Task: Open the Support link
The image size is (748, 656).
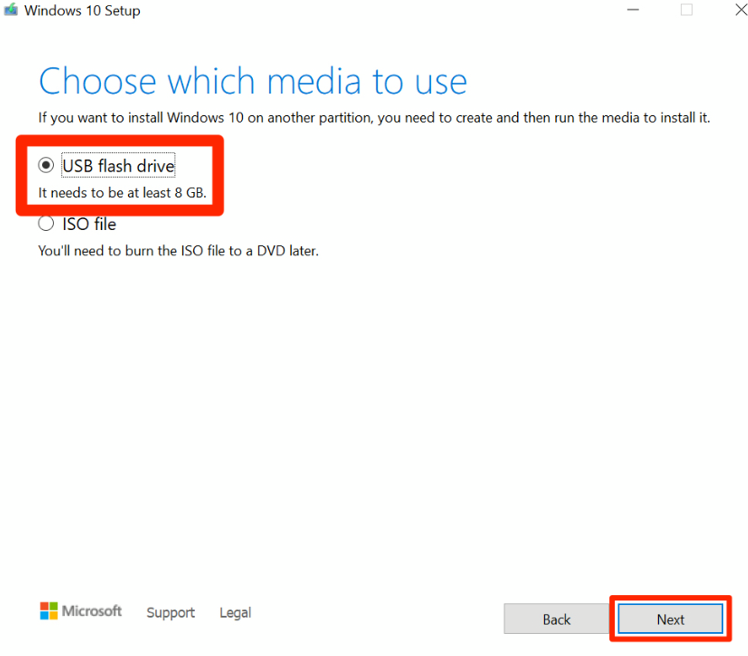Action: click(170, 612)
